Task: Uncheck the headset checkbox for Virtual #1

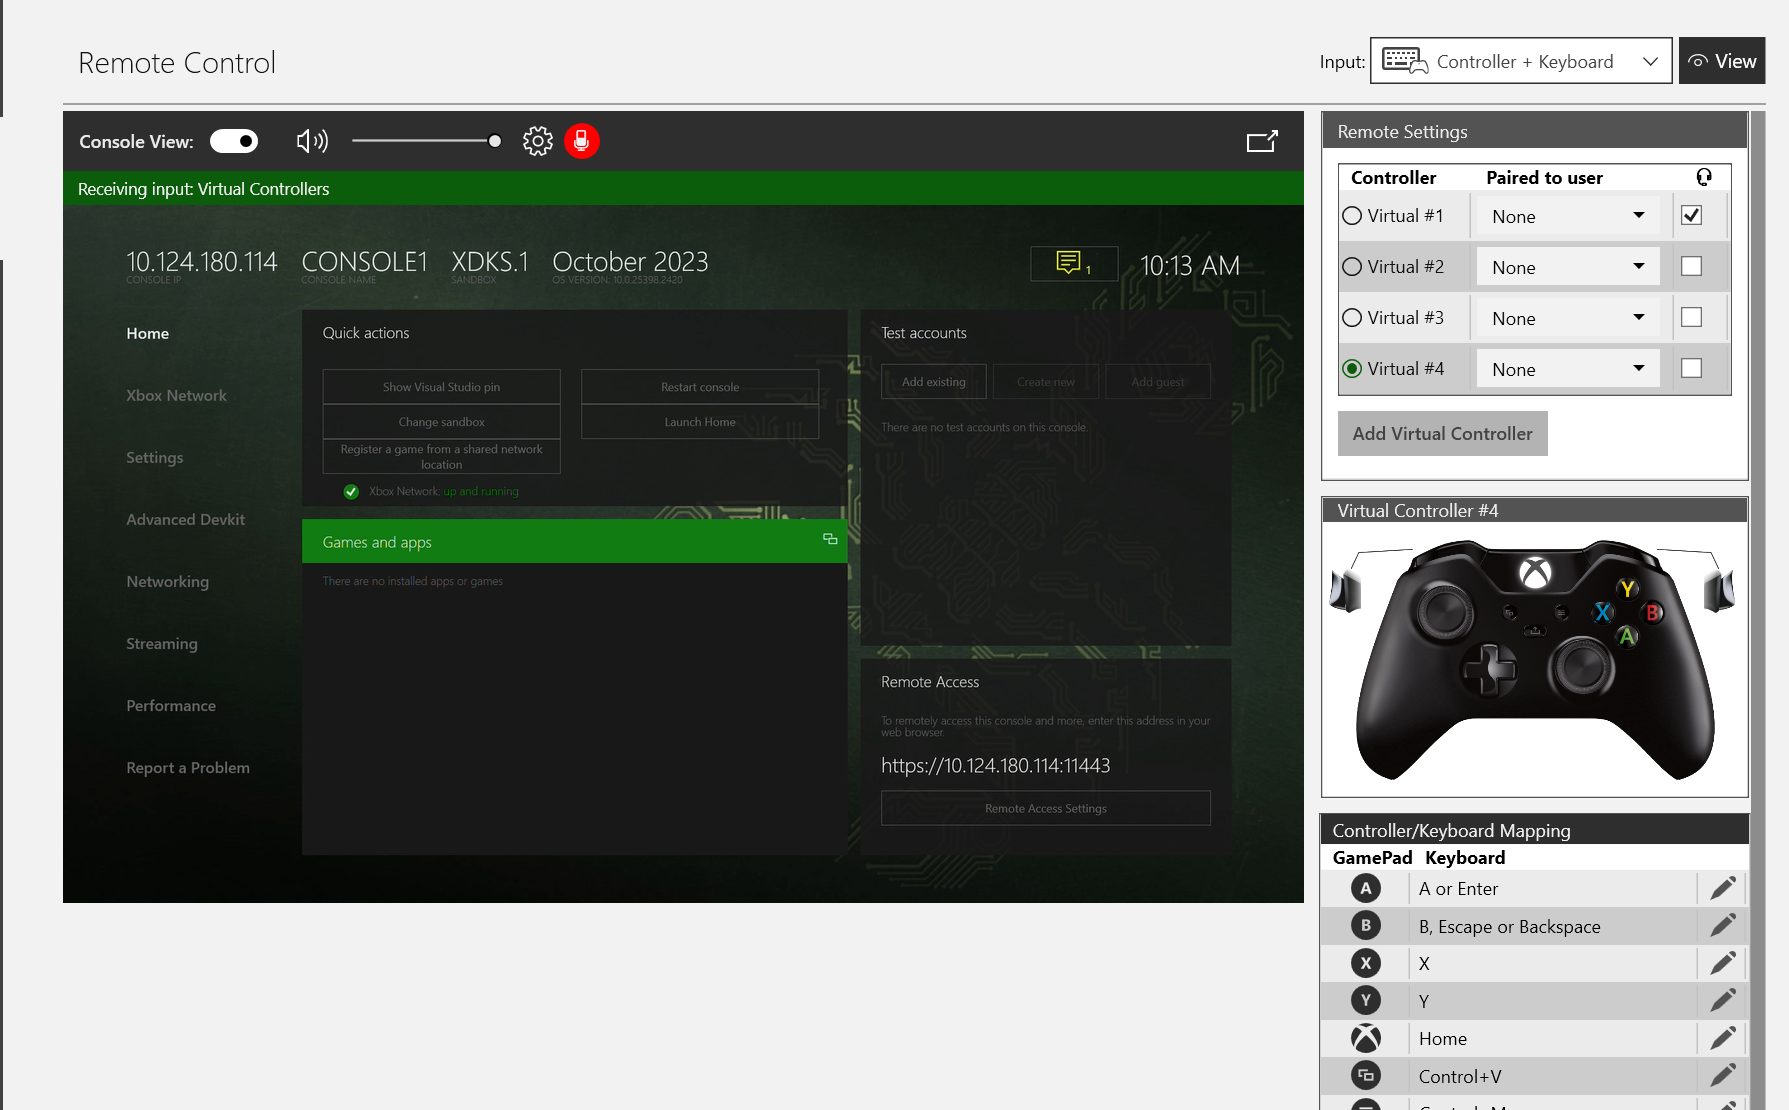Action: 1691,215
